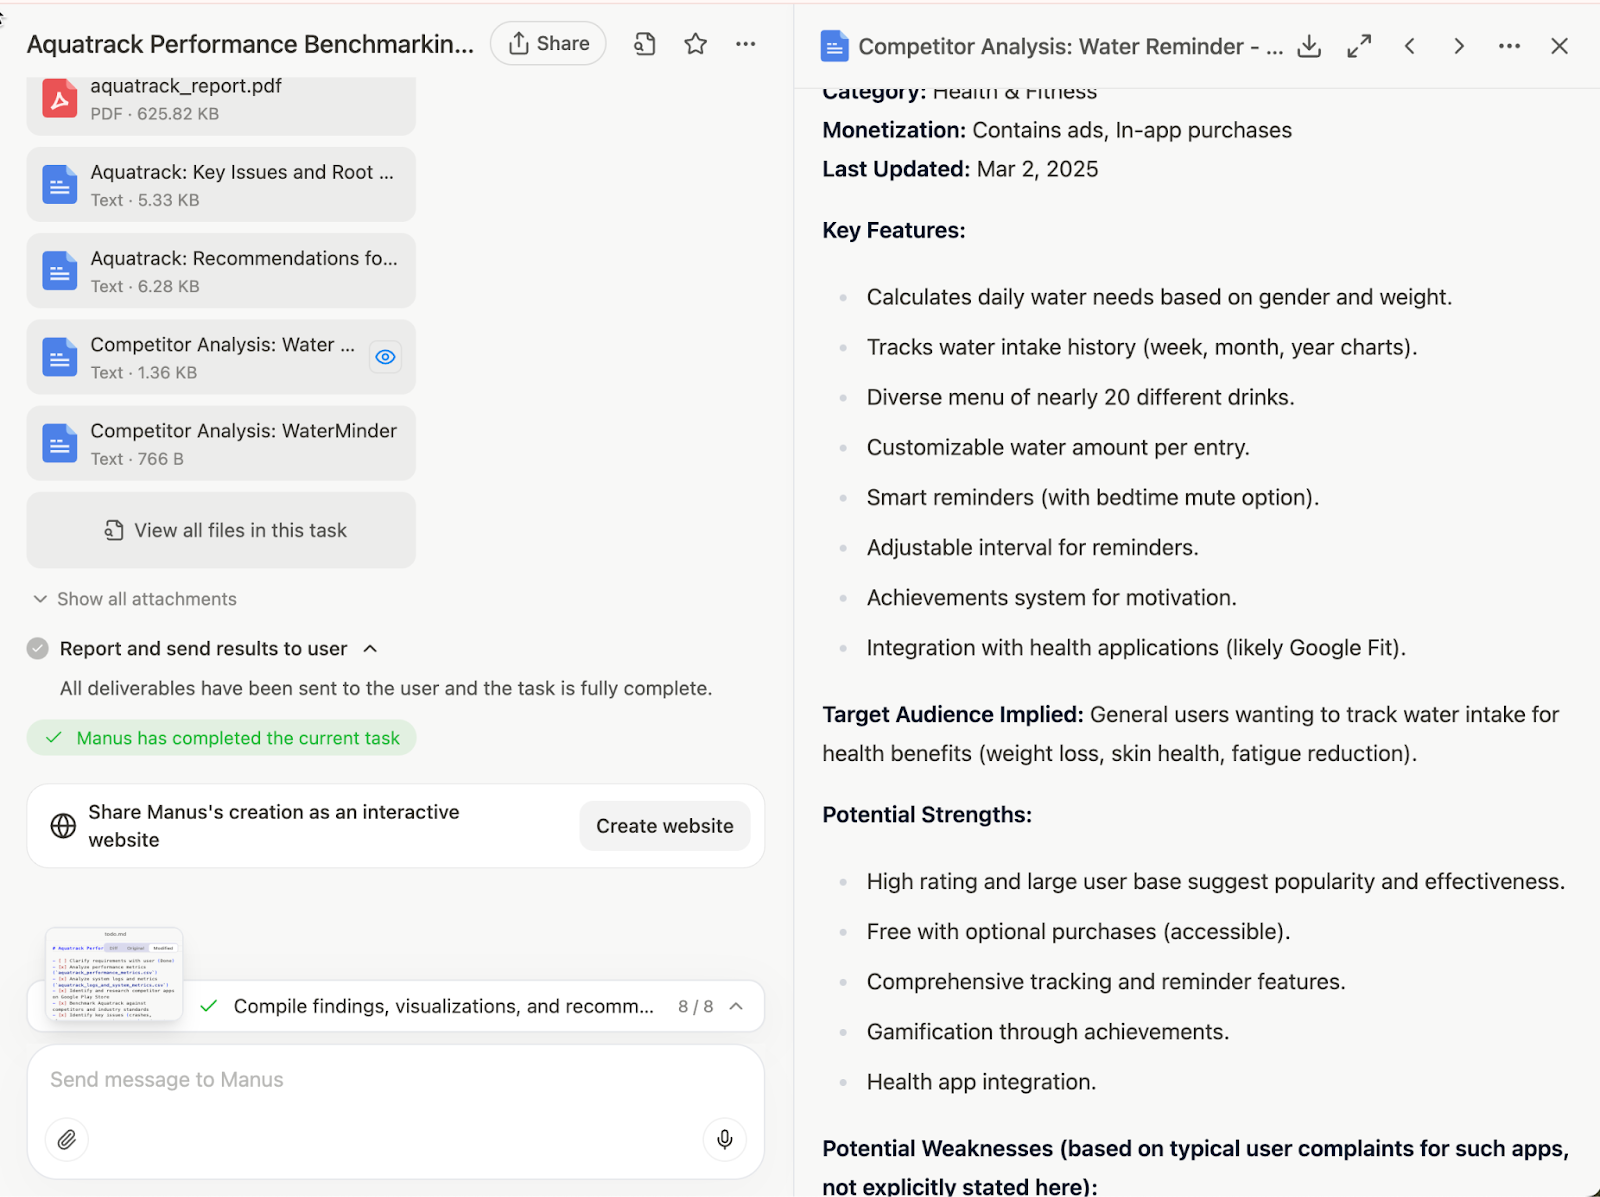Viewport: 1600px width, 1197px height.
Task: Focus the Send message to Manus input
Action: click(395, 1080)
